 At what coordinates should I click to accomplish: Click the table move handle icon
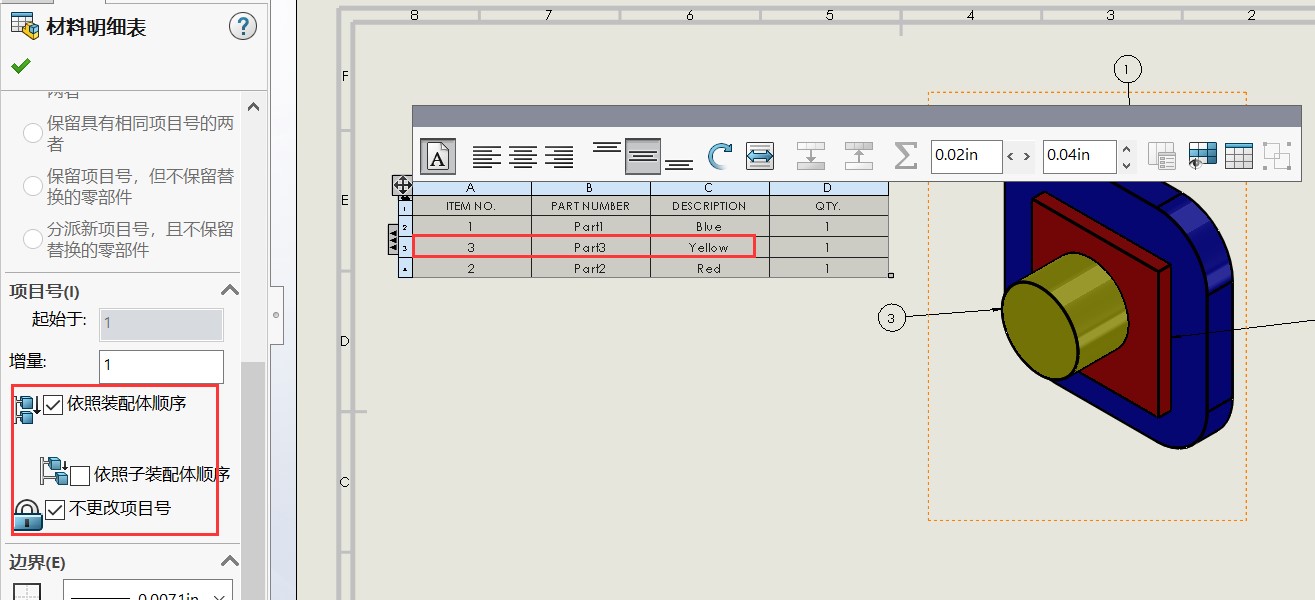(x=402, y=185)
